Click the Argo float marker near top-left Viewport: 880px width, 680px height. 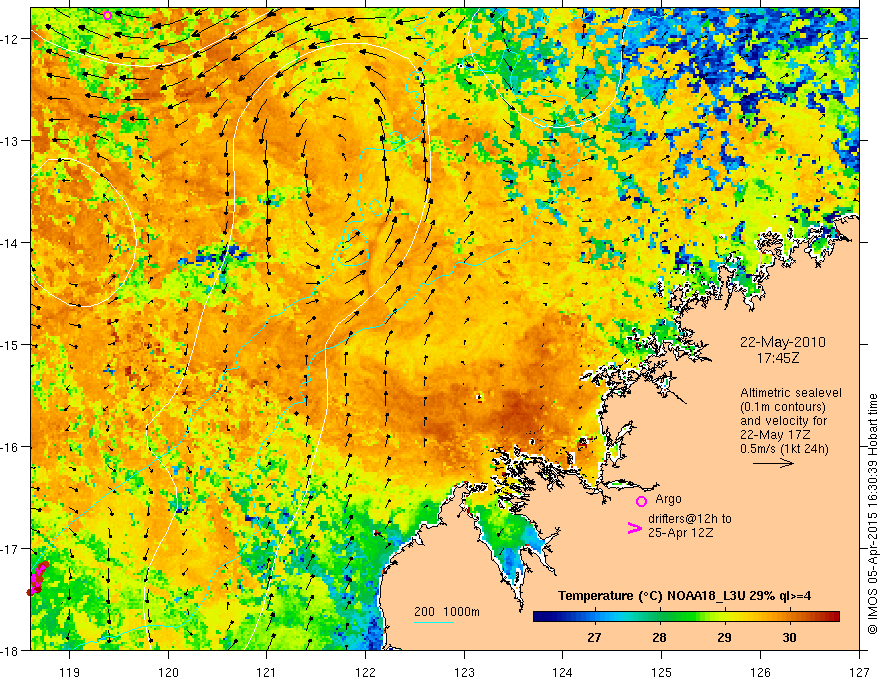(x=108, y=15)
